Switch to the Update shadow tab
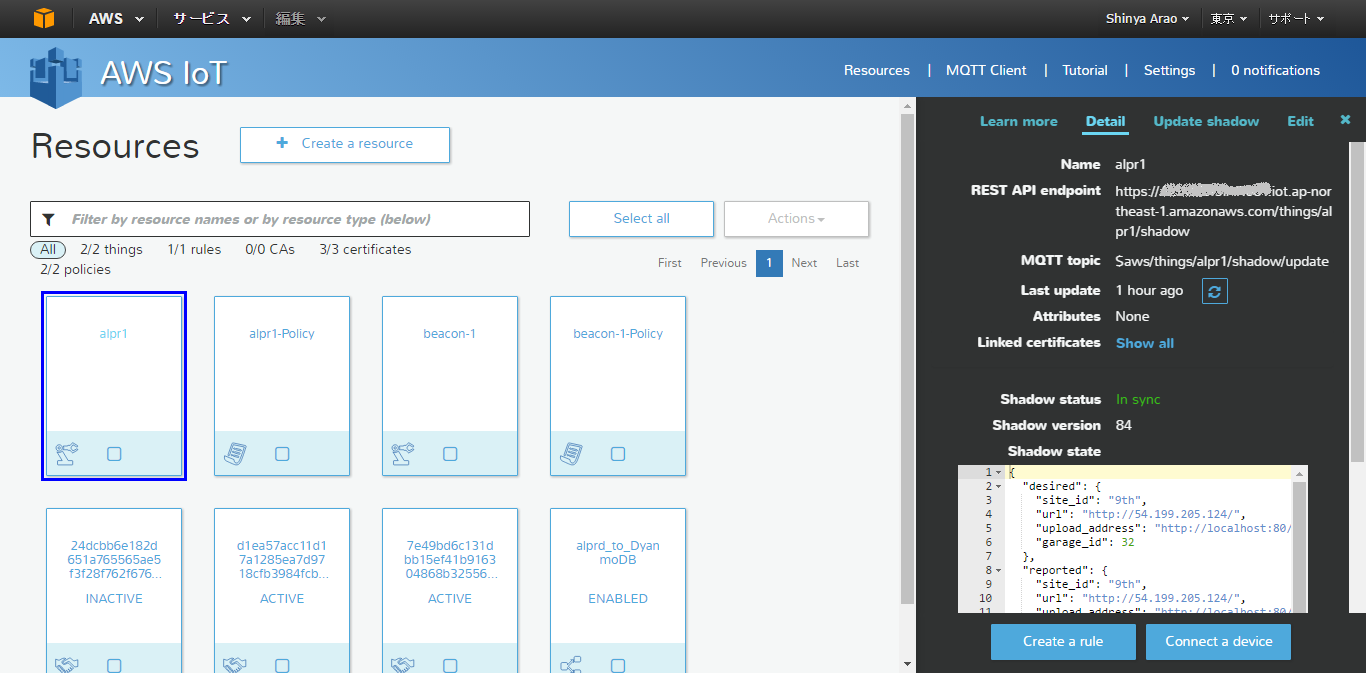This screenshot has height=673, width=1366. (1206, 121)
